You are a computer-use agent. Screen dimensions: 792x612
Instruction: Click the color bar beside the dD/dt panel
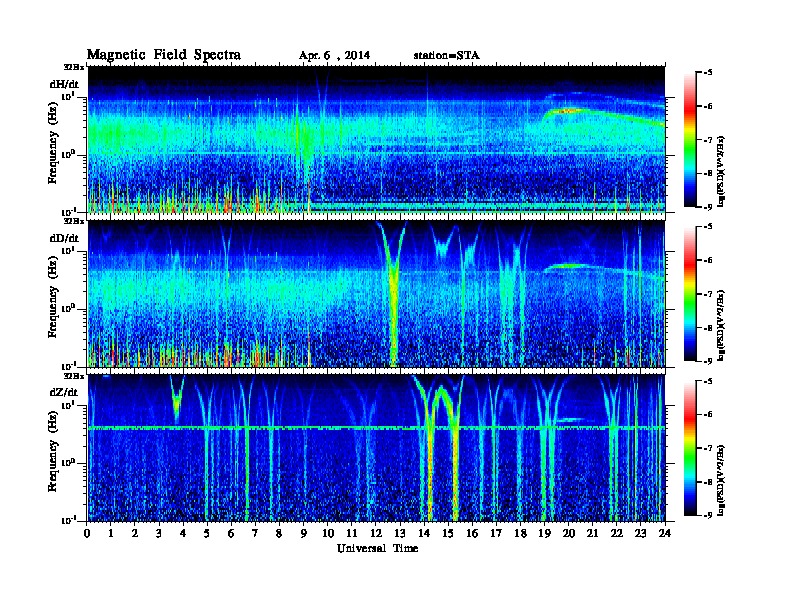[689, 293]
